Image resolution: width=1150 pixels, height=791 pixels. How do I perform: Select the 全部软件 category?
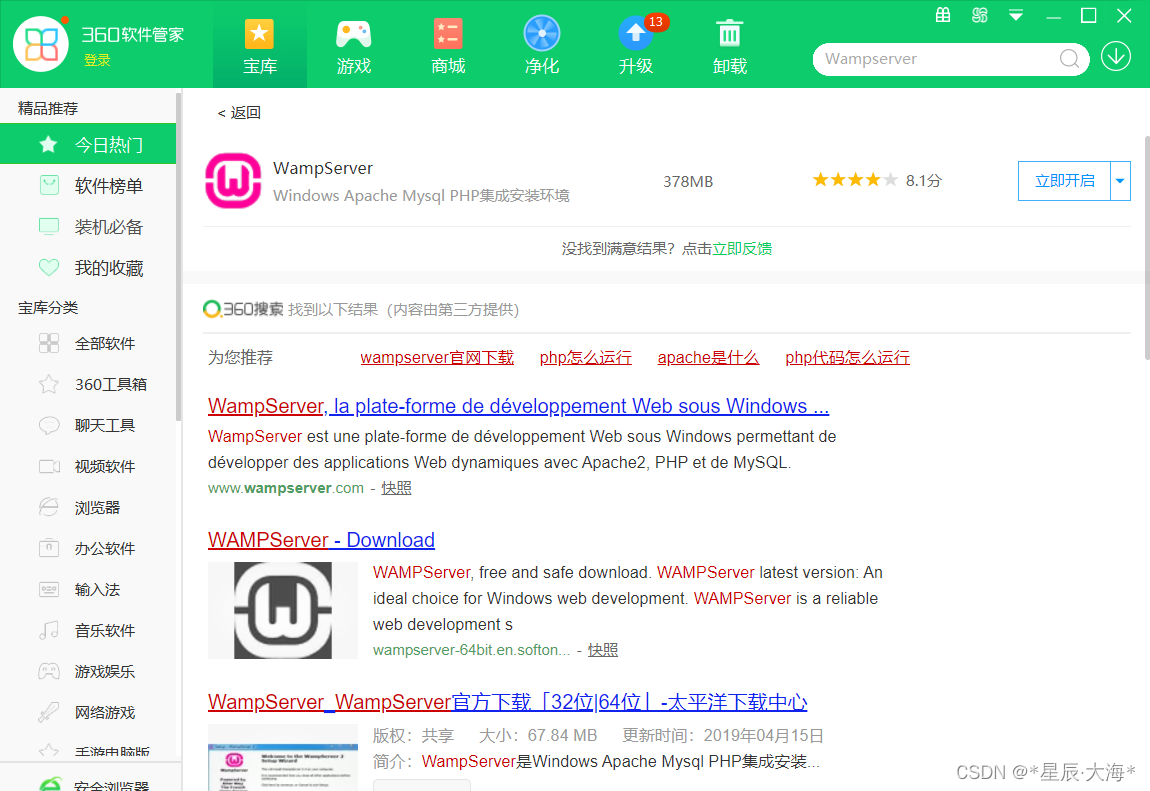[88, 343]
